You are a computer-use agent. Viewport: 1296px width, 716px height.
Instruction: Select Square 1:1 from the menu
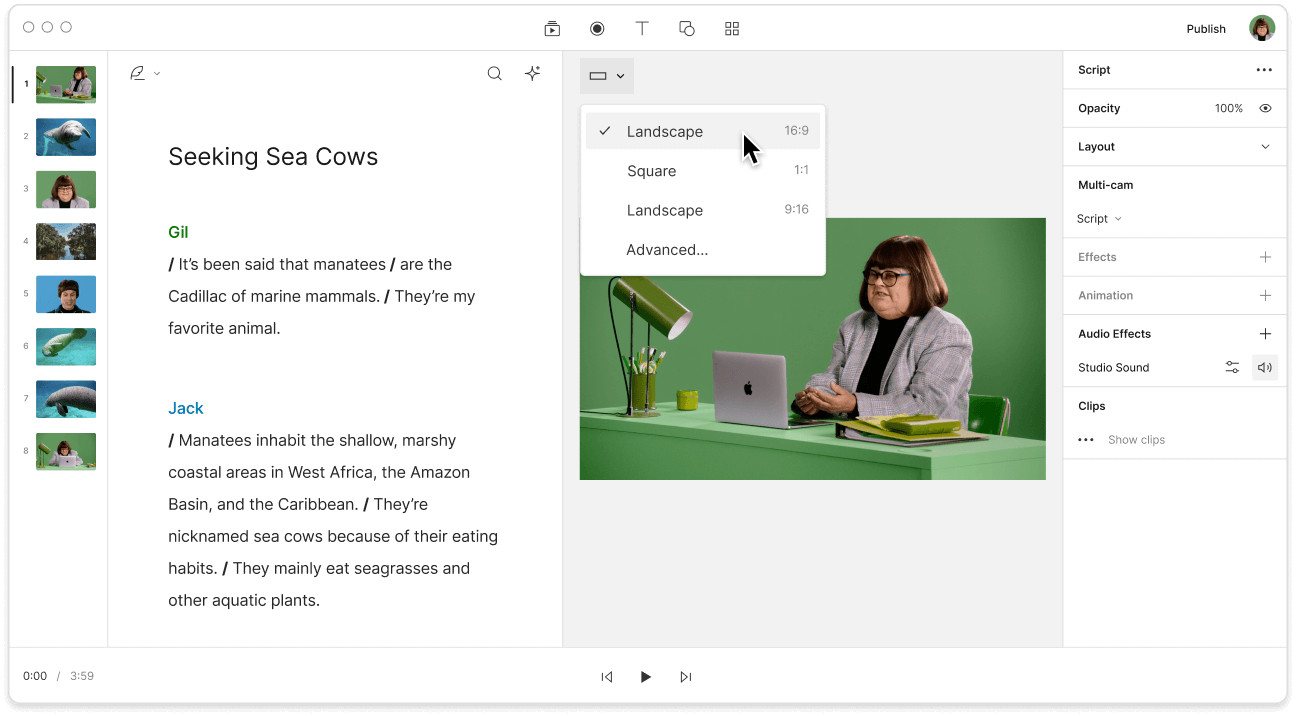(652, 171)
